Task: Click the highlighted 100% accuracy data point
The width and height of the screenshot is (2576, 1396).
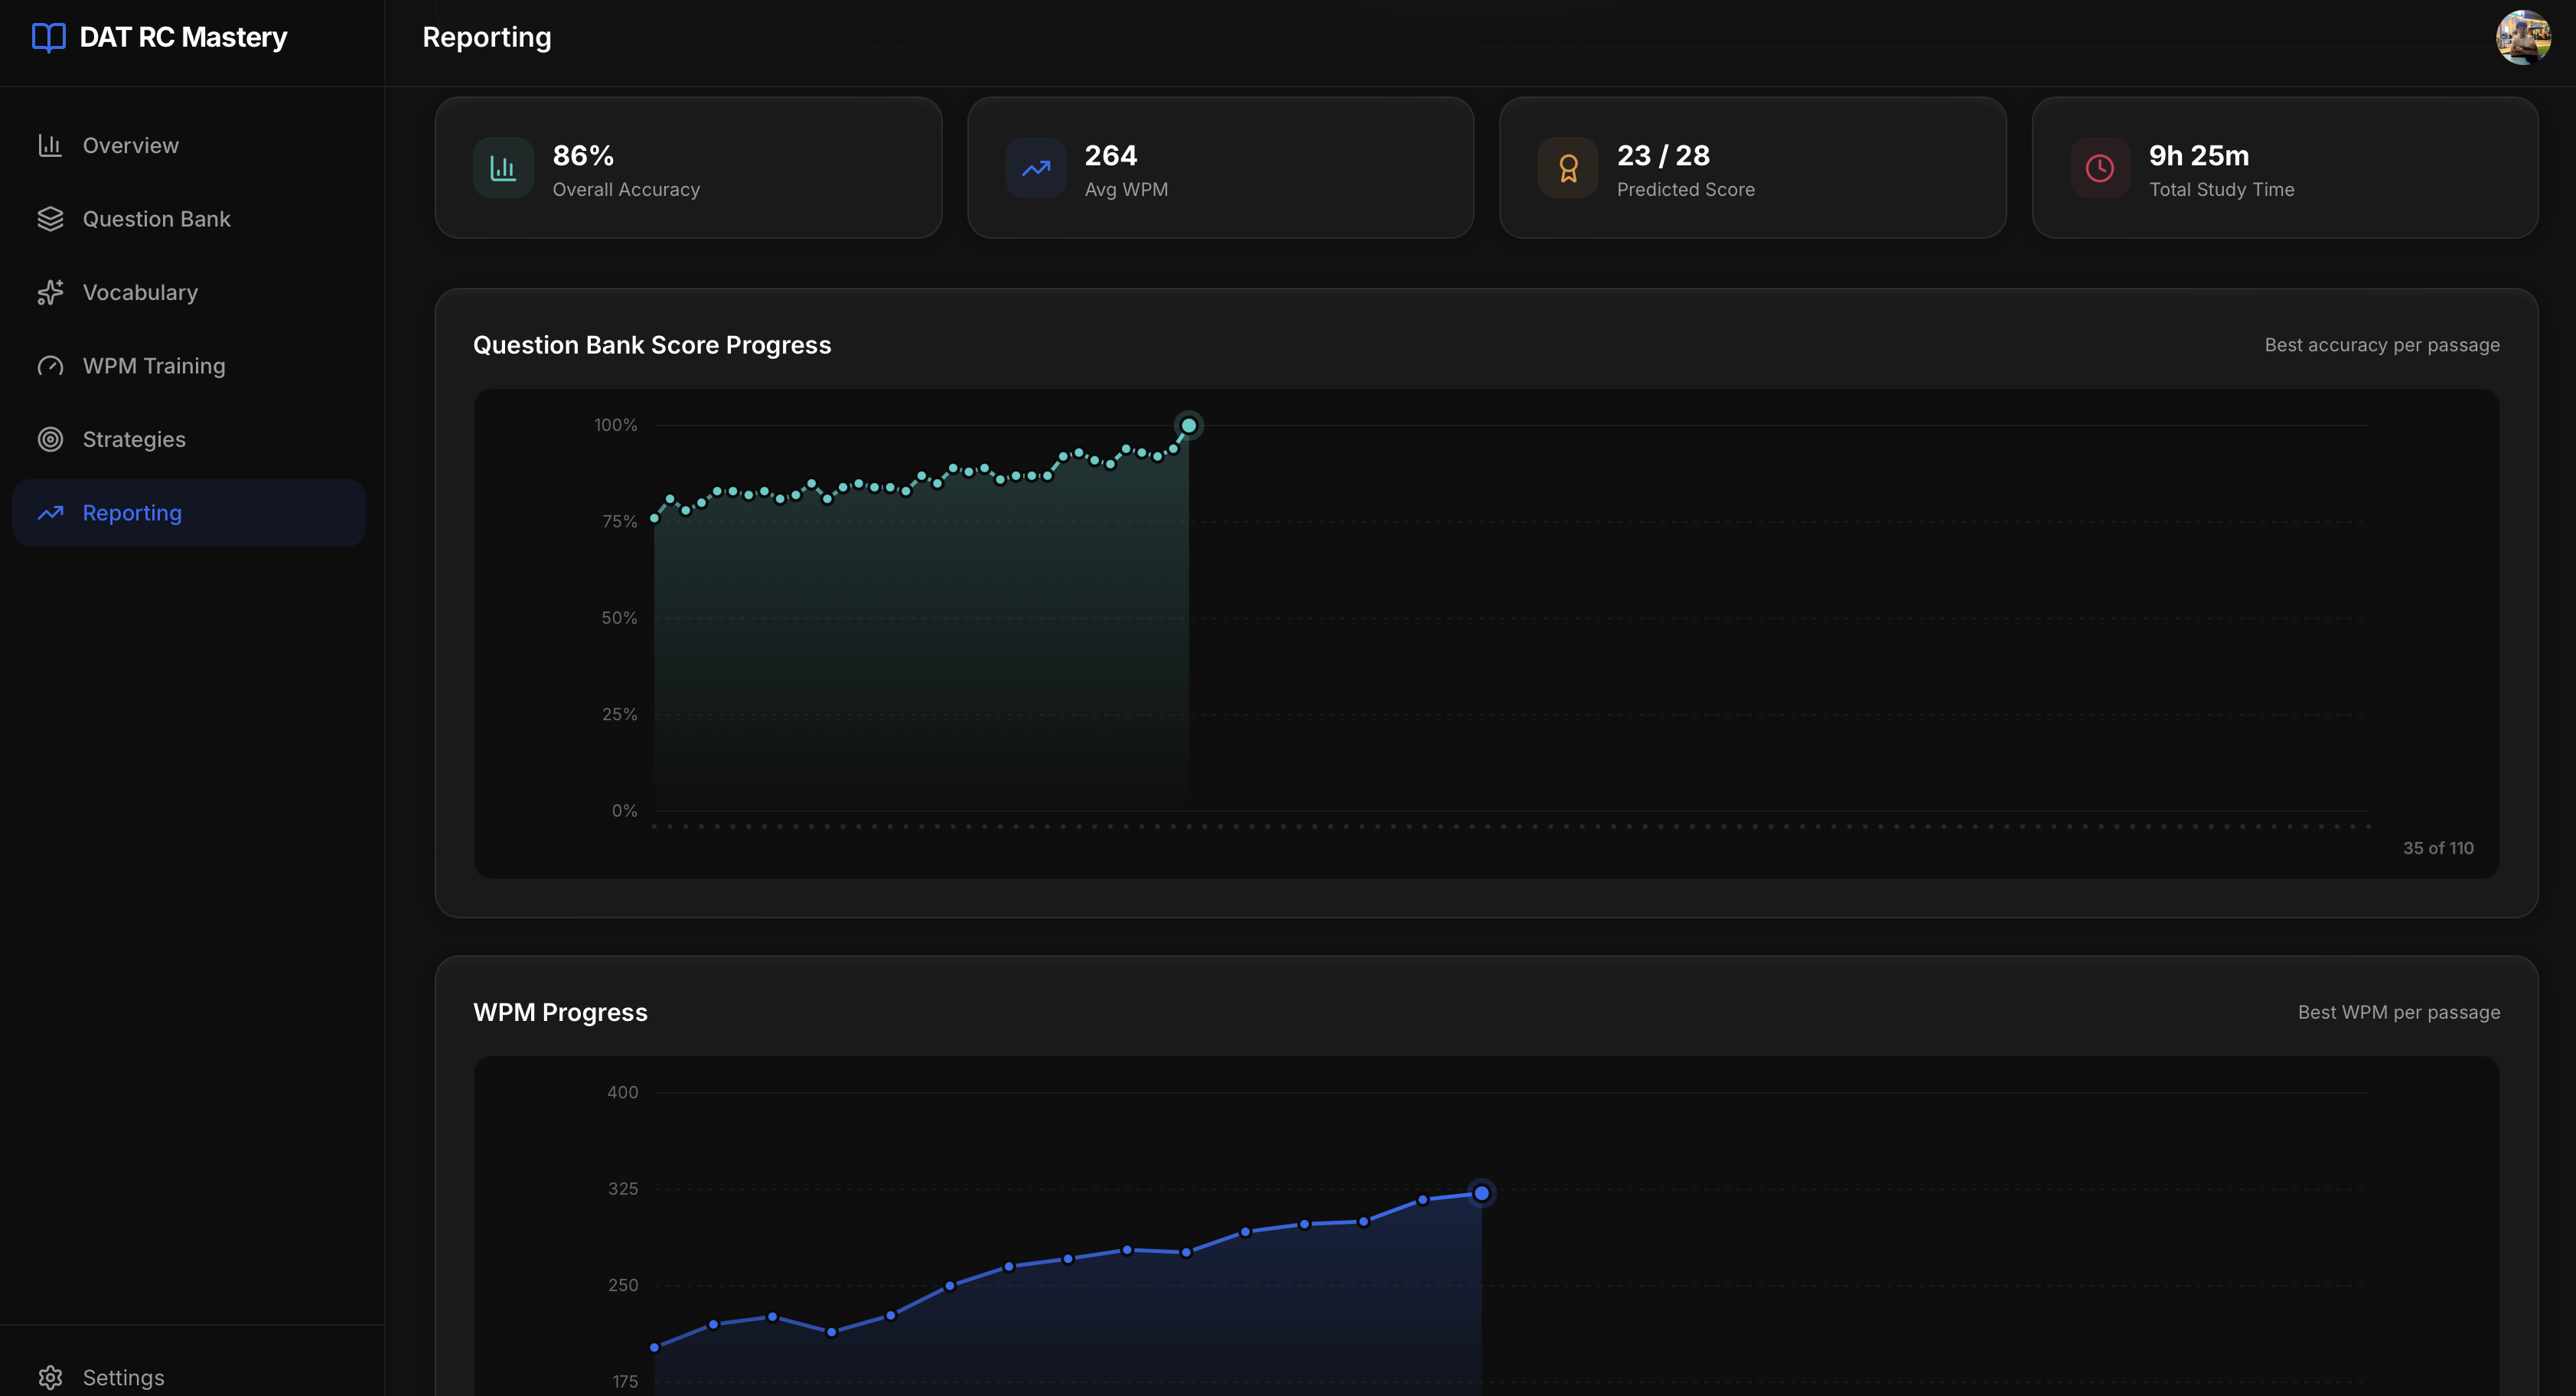Action: coord(1188,426)
